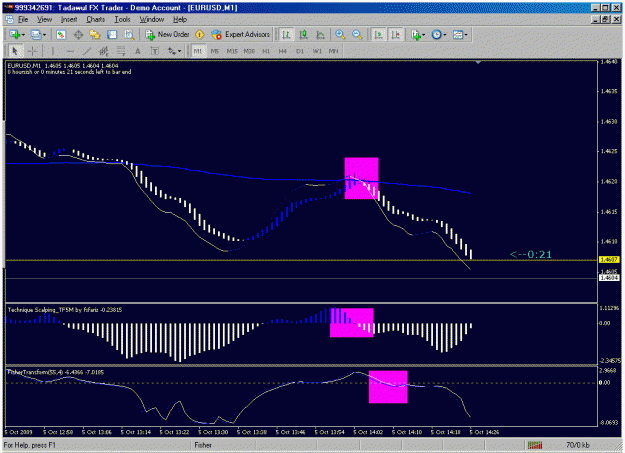Viewport: 625px width, 453px height.
Task: Click the Periods clock icon
Action: (x=437, y=35)
